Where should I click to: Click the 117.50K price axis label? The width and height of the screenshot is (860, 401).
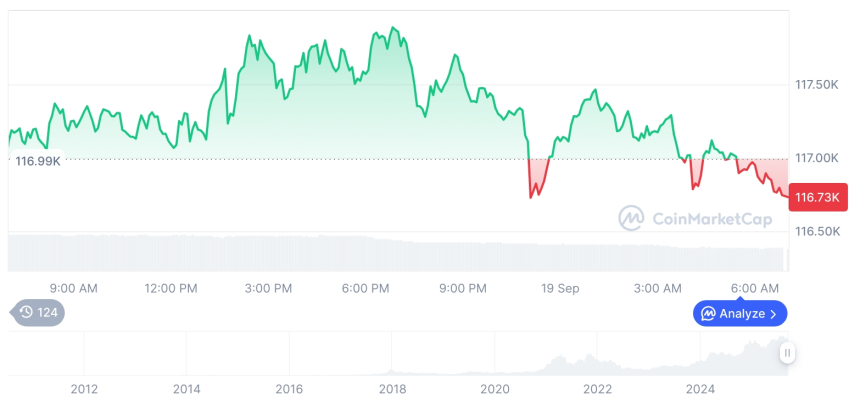click(816, 85)
